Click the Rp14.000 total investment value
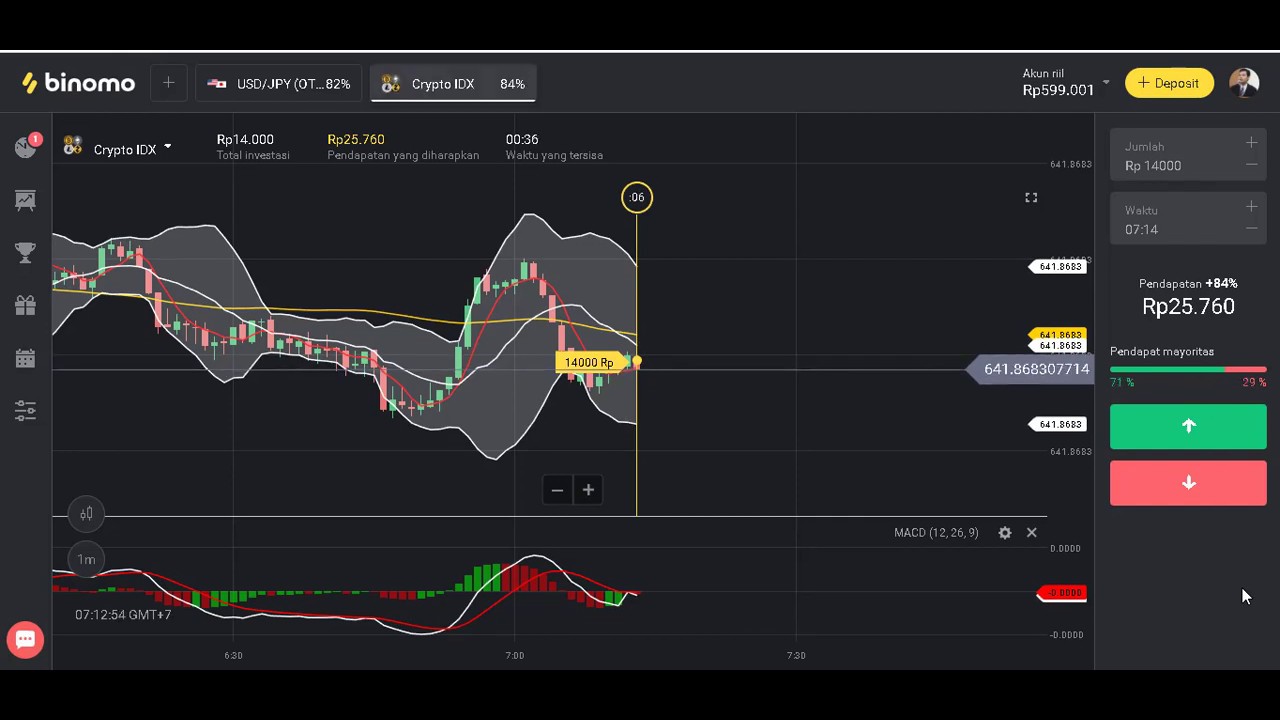 click(x=245, y=139)
